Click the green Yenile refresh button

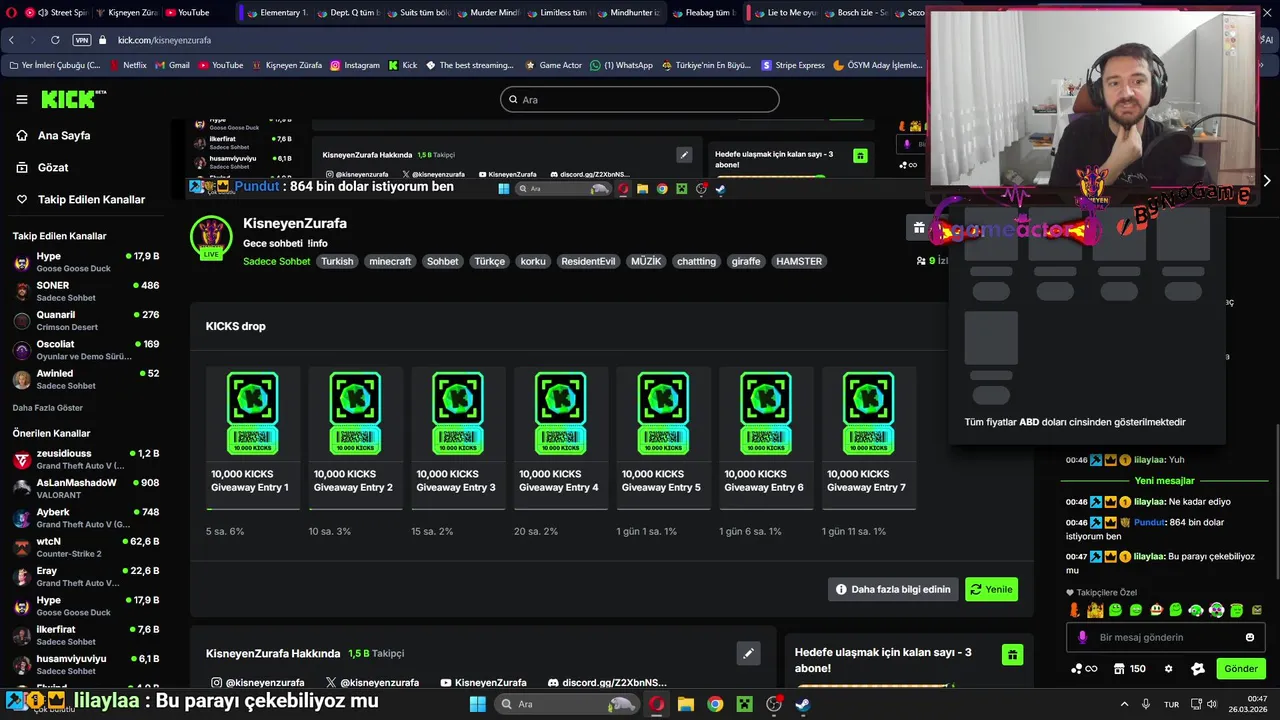point(991,589)
